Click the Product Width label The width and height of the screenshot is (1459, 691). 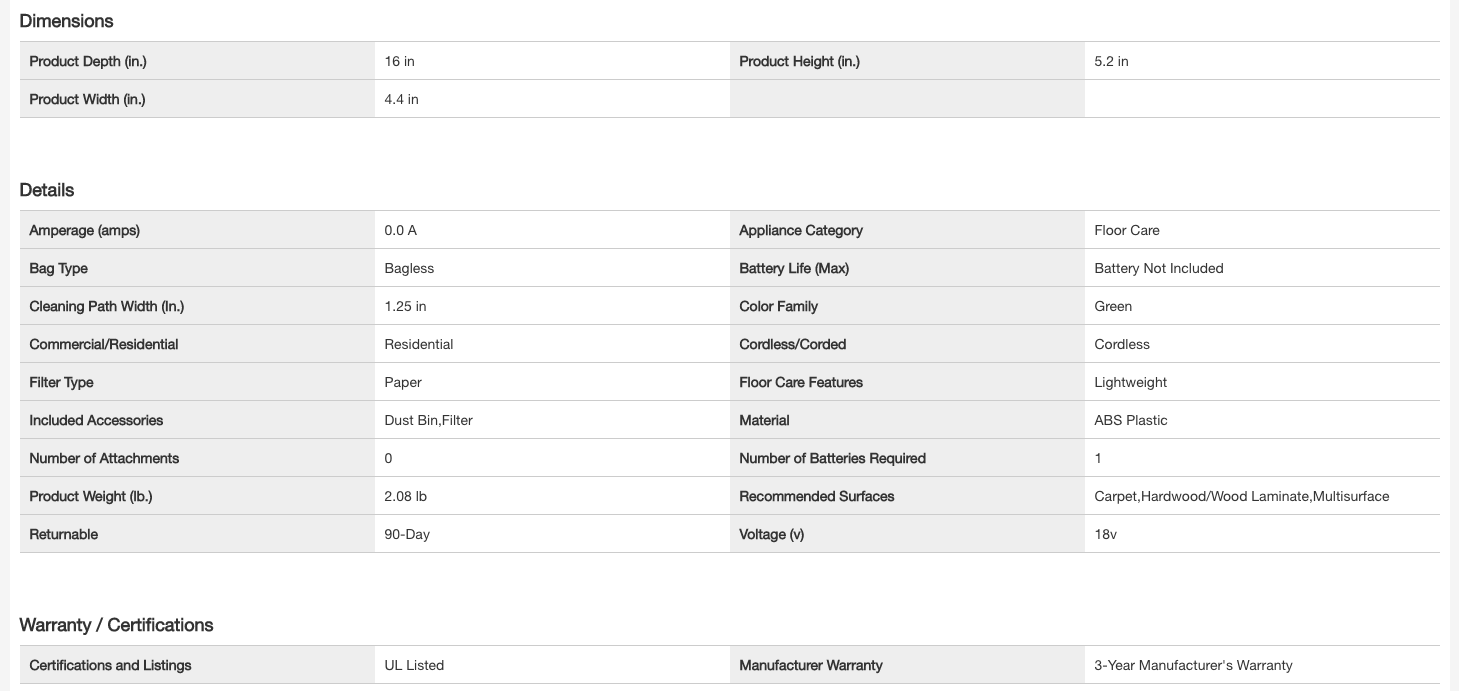click(x=87, y=99)
